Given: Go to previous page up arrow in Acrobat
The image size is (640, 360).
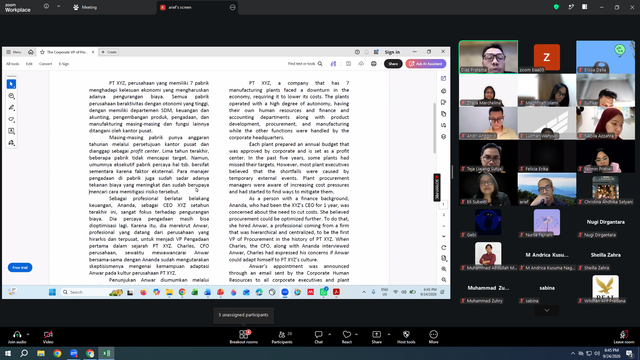Looking at the screenshot, I should (444, 226).
